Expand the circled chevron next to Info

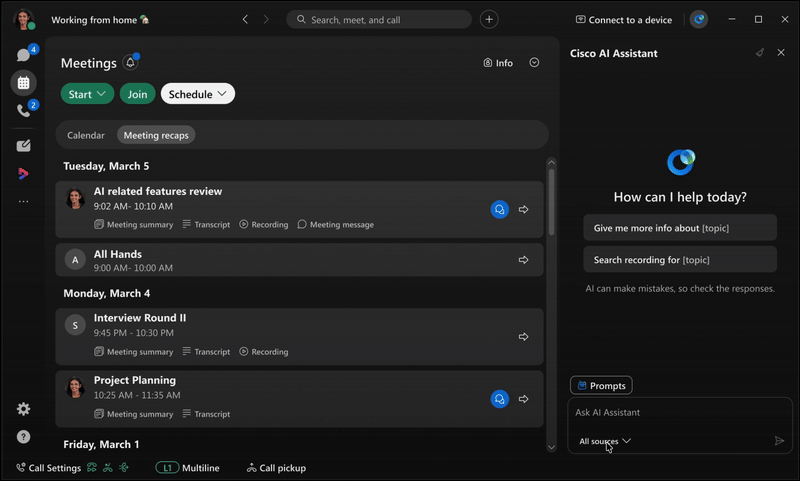click(534, 62)
